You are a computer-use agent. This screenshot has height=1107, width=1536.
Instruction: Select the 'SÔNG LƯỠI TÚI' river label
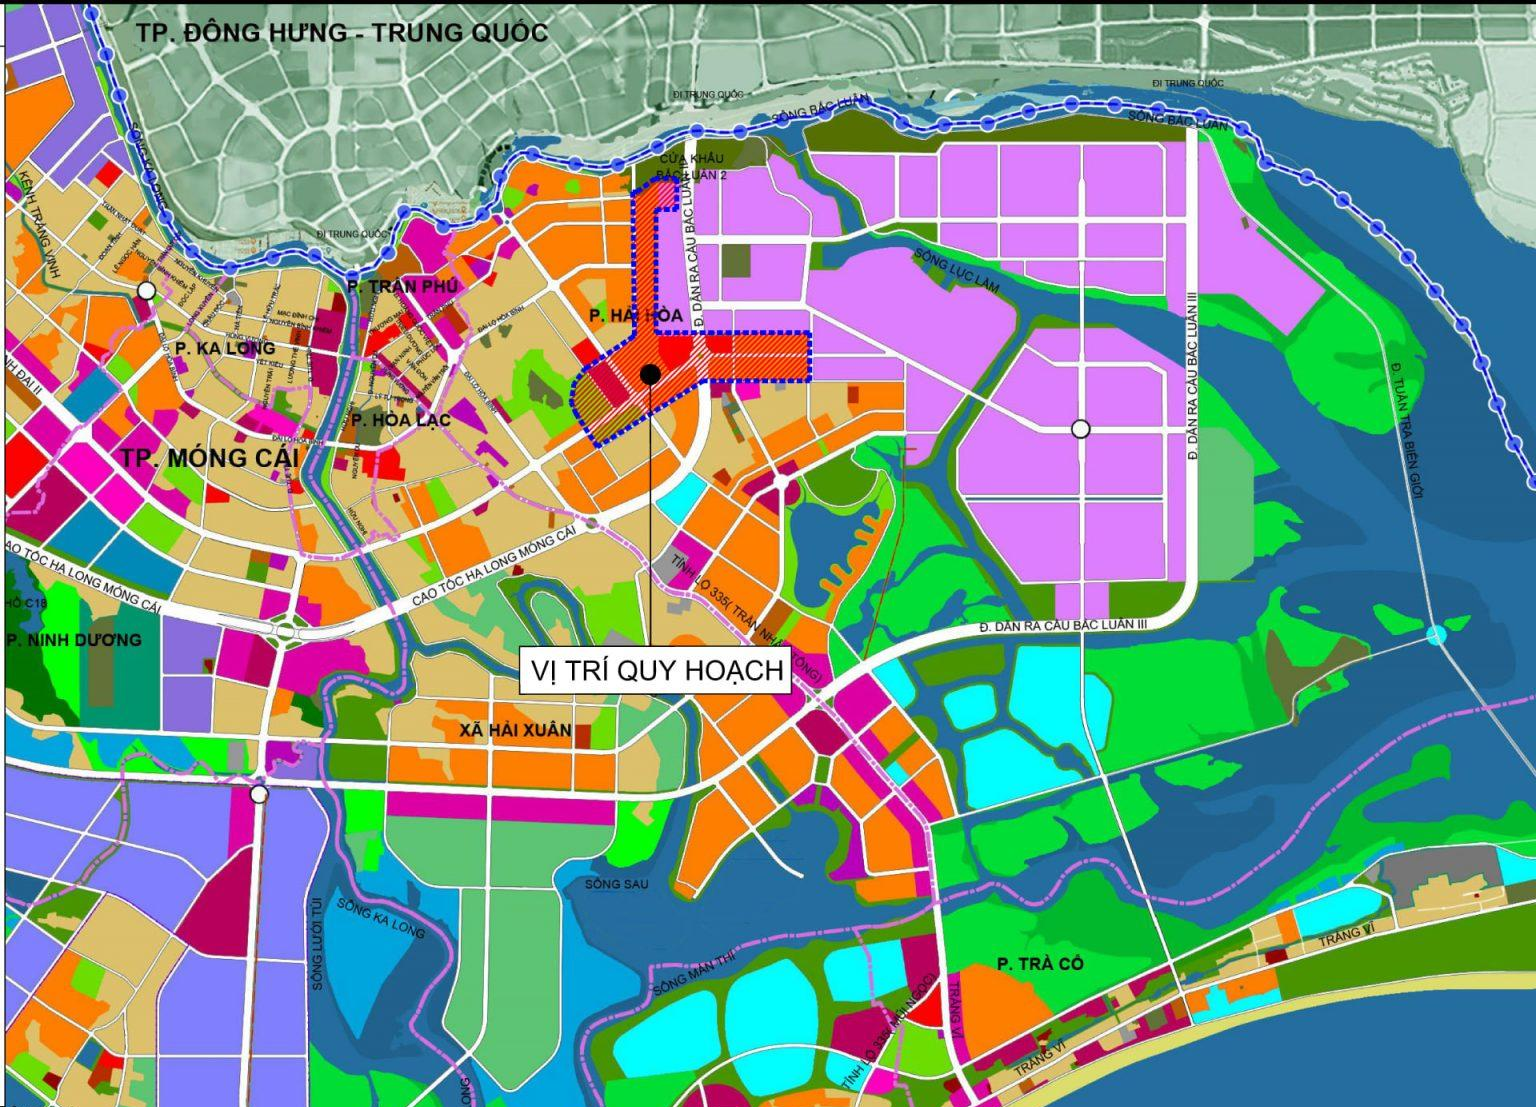[x=318, y=942]
